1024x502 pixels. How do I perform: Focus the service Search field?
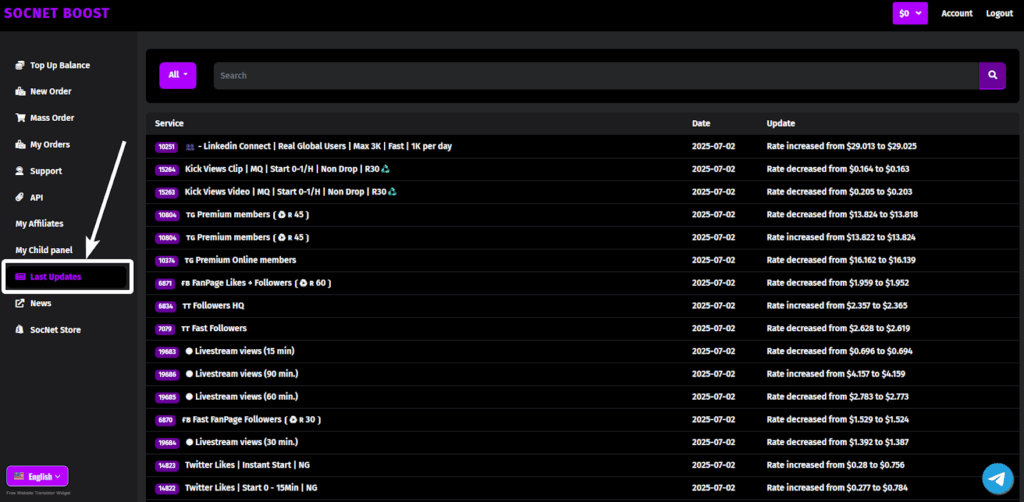point(595,75)
